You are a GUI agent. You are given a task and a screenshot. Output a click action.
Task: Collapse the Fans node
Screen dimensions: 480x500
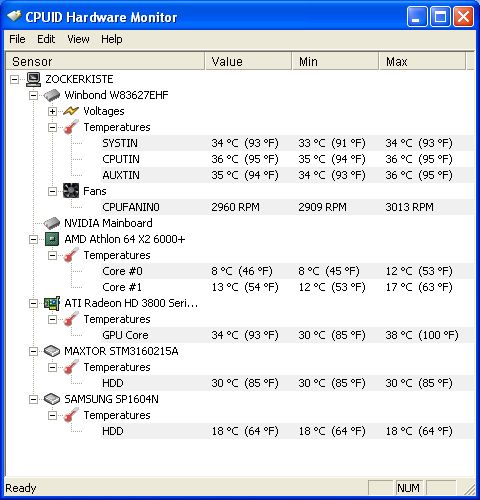pos(52,191)
